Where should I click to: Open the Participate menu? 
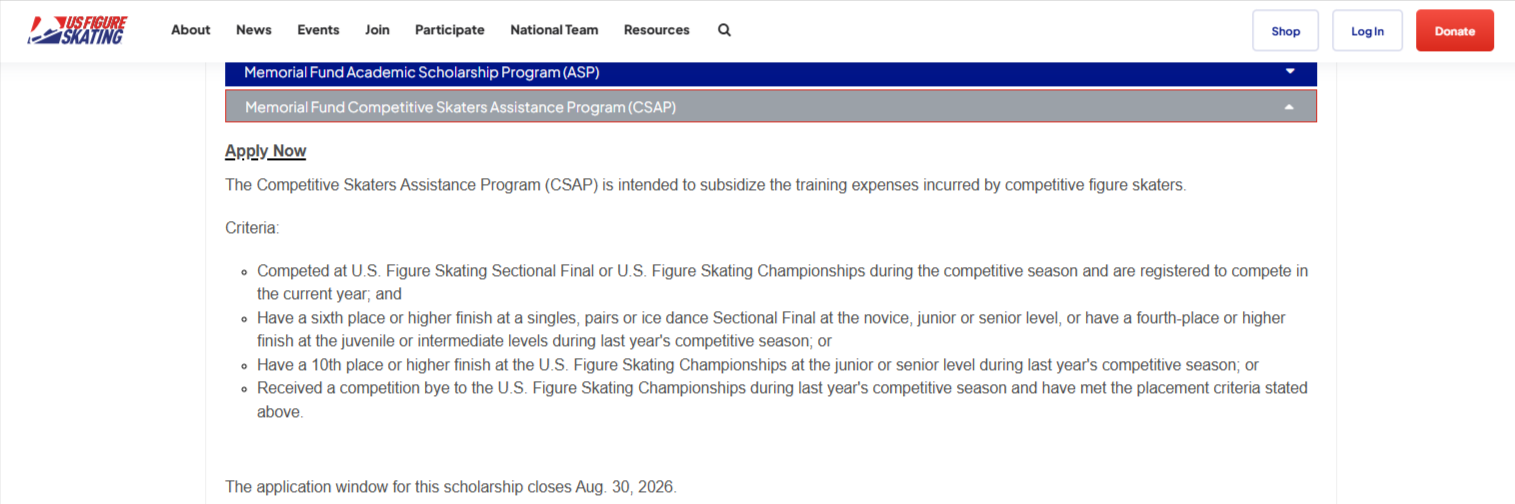coord(450,30)
